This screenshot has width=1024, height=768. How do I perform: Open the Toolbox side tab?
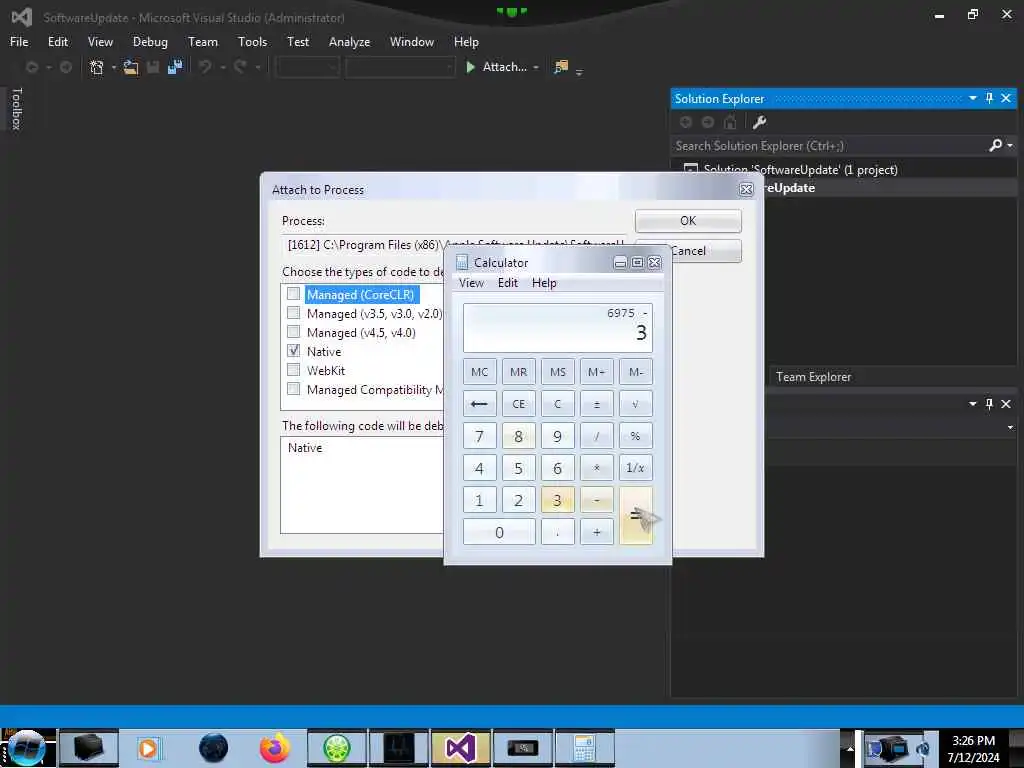tap(17, 108)
